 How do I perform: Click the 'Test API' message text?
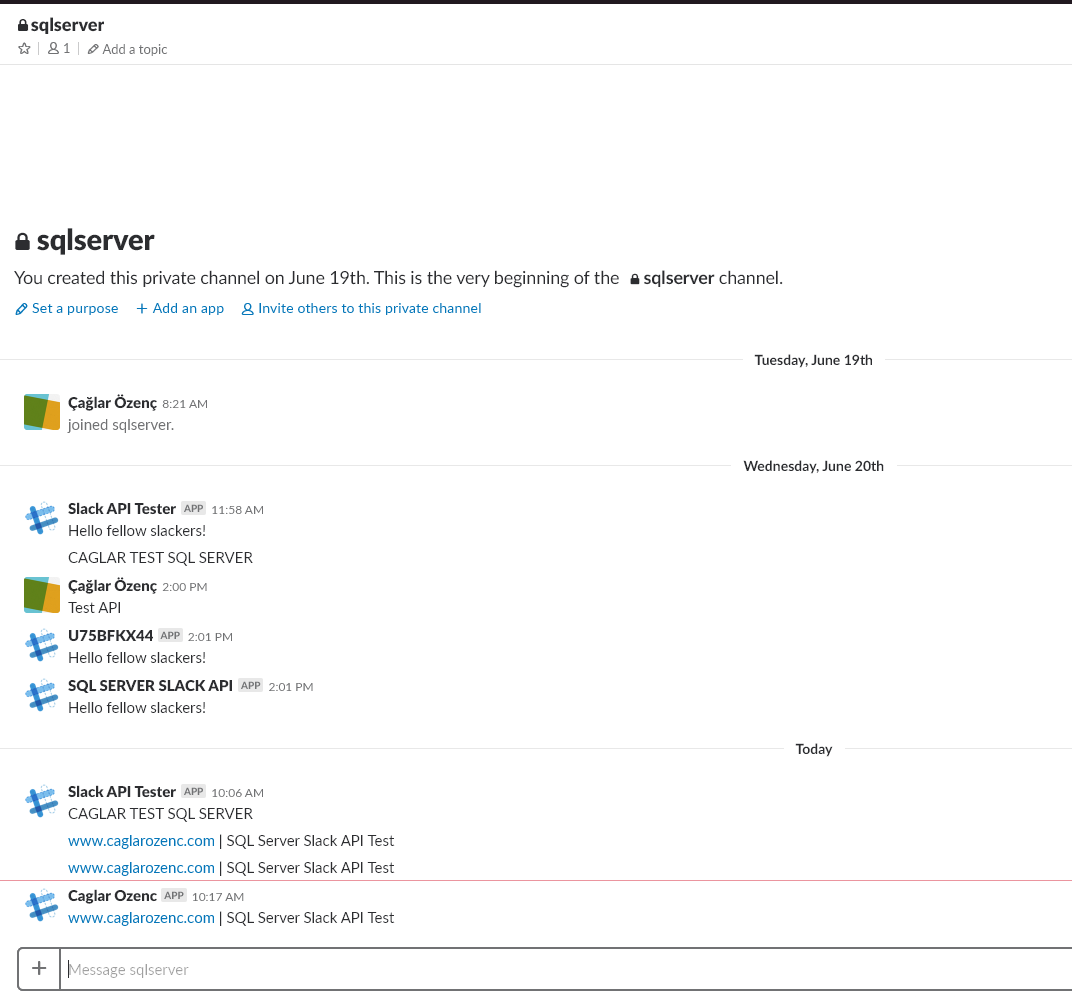click(94, 608)
